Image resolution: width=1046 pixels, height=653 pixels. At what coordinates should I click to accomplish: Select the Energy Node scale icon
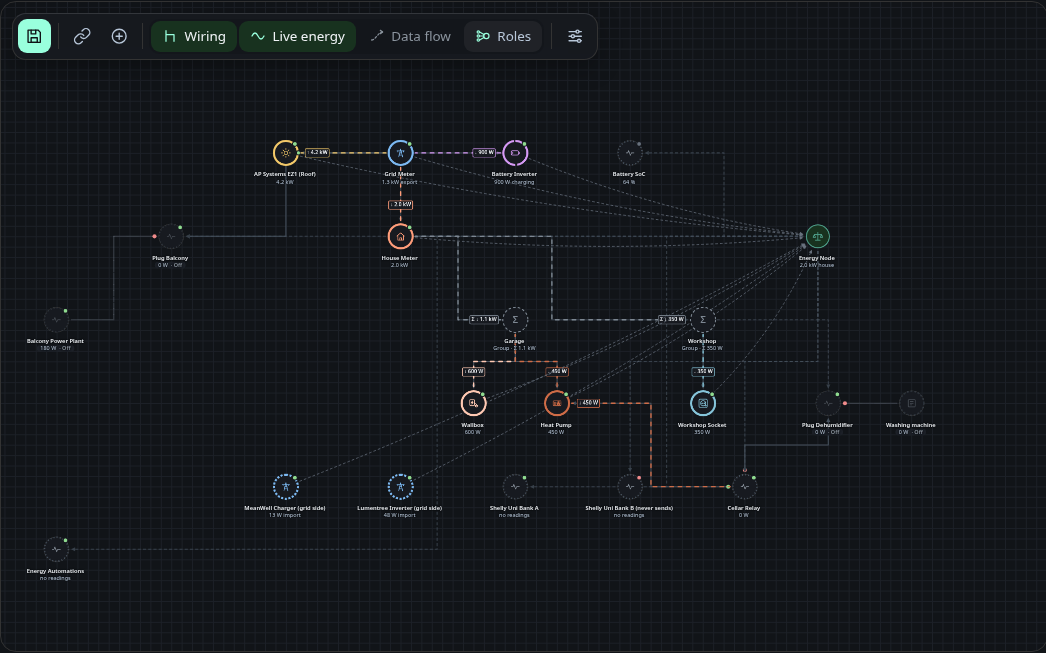[817, 236]
